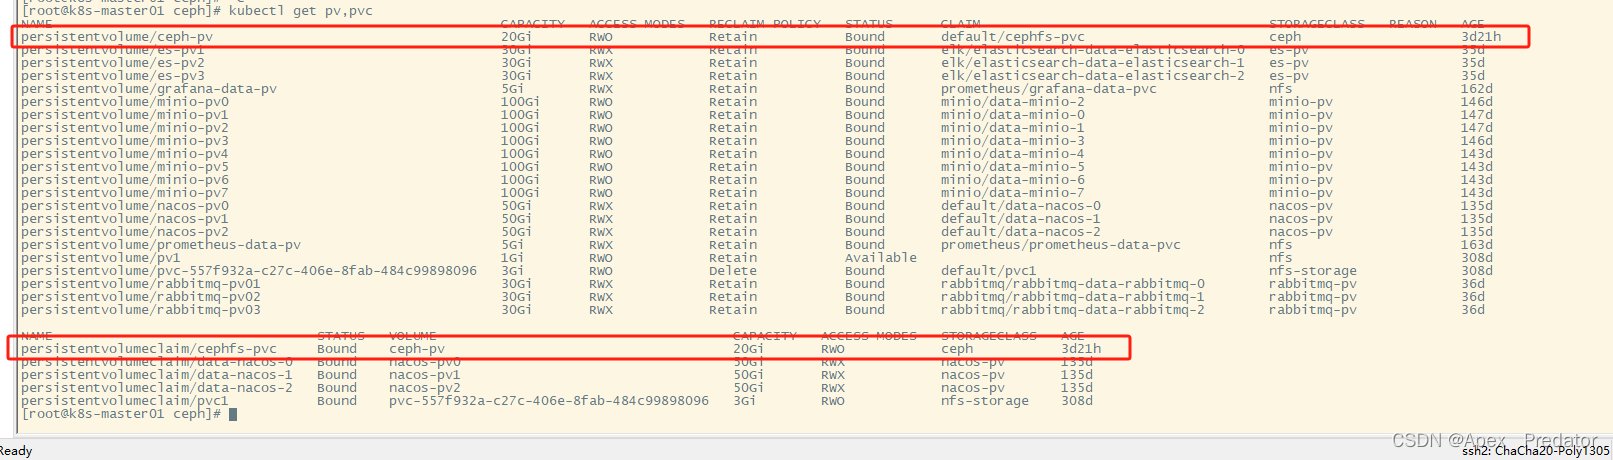The height and width of the screenshot is (460, 1613).
Task: Place cursor at terminal cursor block
Action: [233, 414]
